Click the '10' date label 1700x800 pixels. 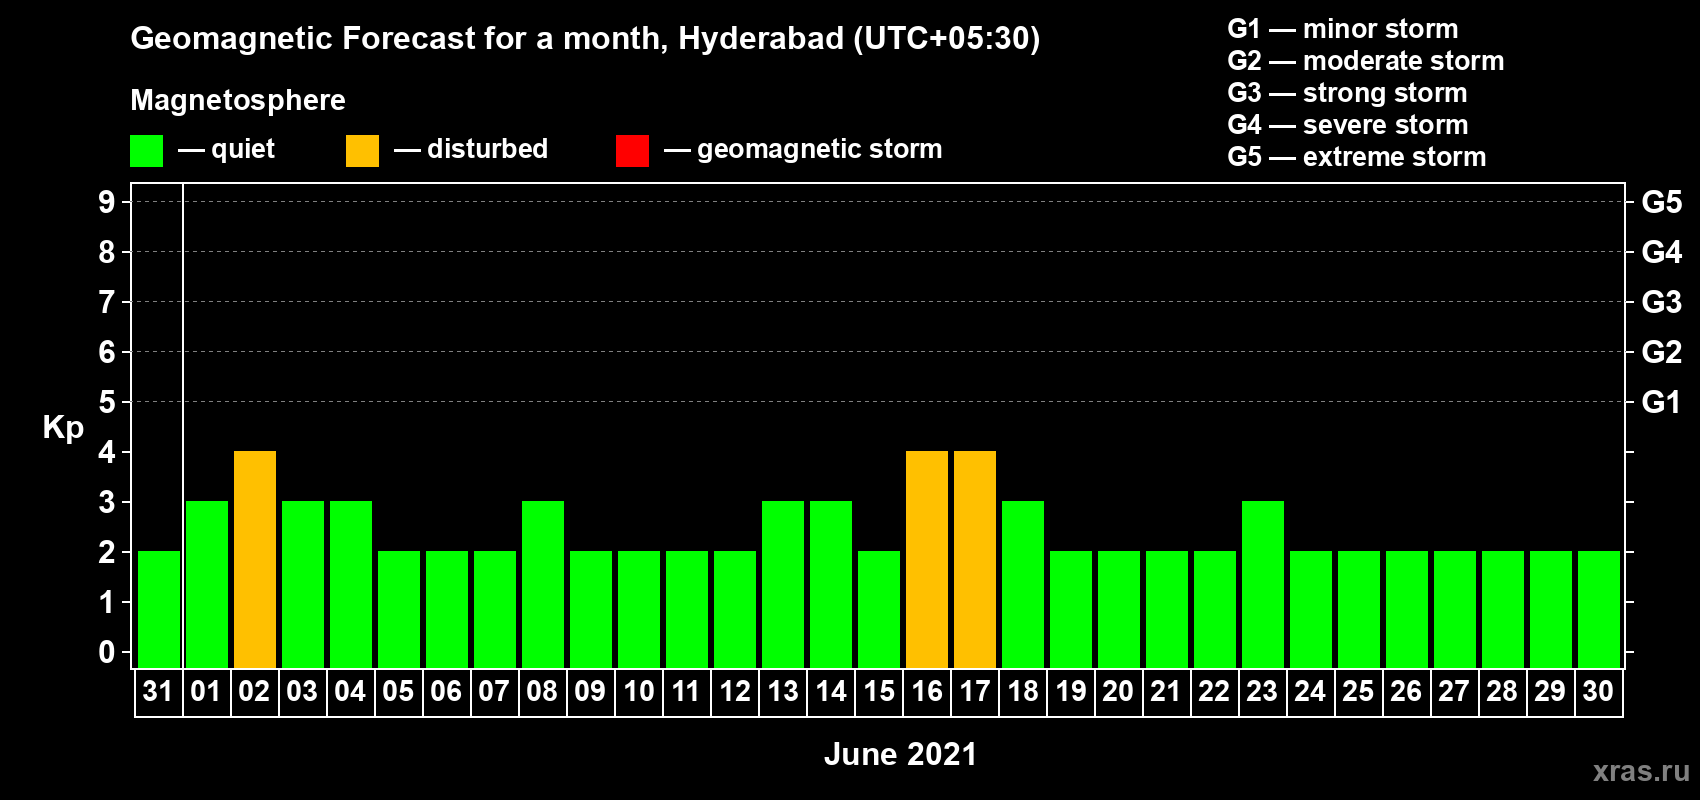pos(638,691)
